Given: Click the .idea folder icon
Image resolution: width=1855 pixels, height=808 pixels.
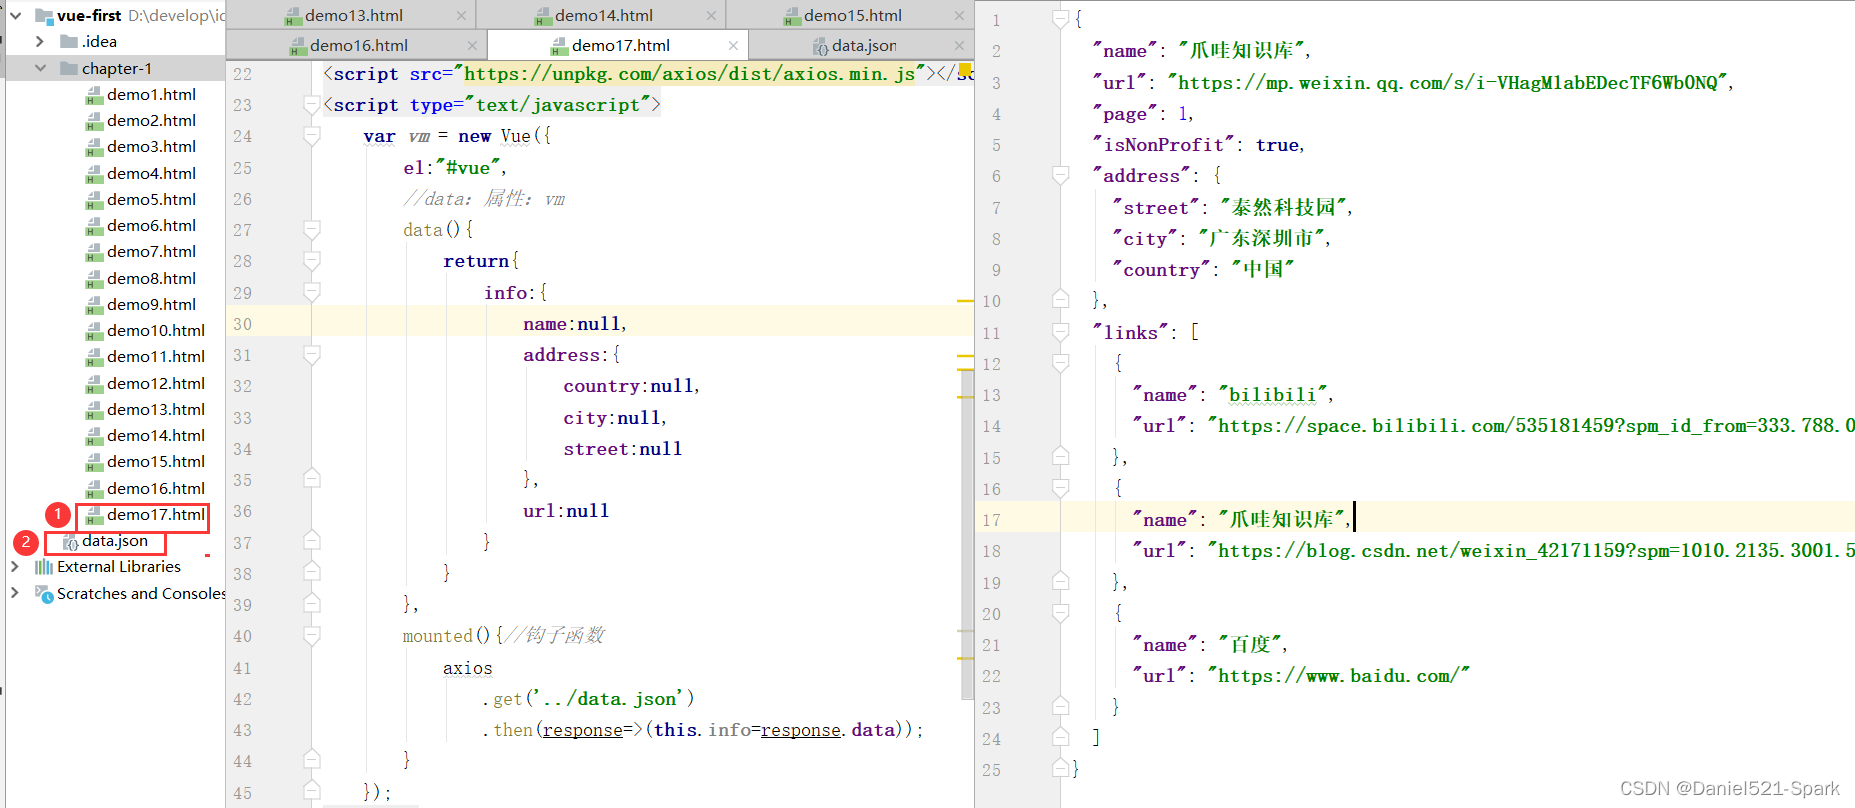Looking at the screenshot, I should click(69, 41).
